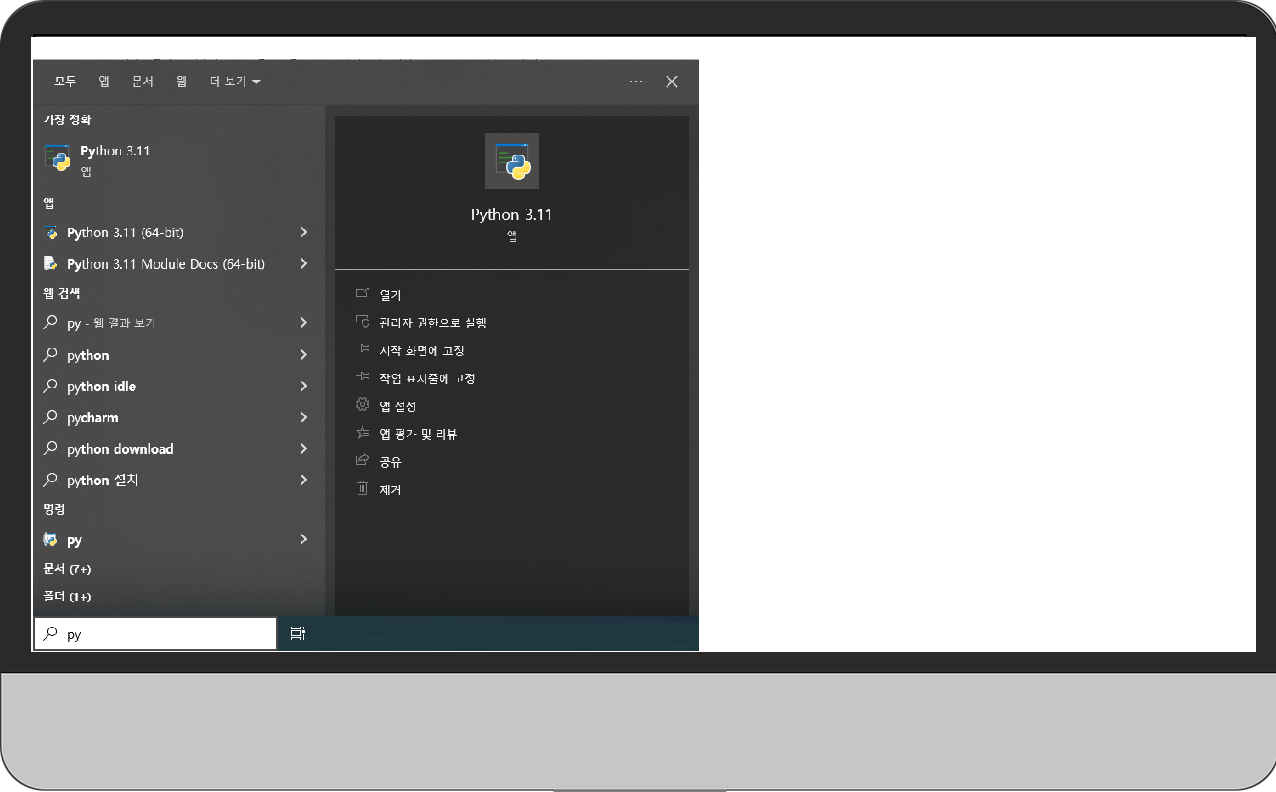1276x792 pixels.
Task: Switch to the 웹 search tab
Action: pyautogui.click(x=180, y=81)
